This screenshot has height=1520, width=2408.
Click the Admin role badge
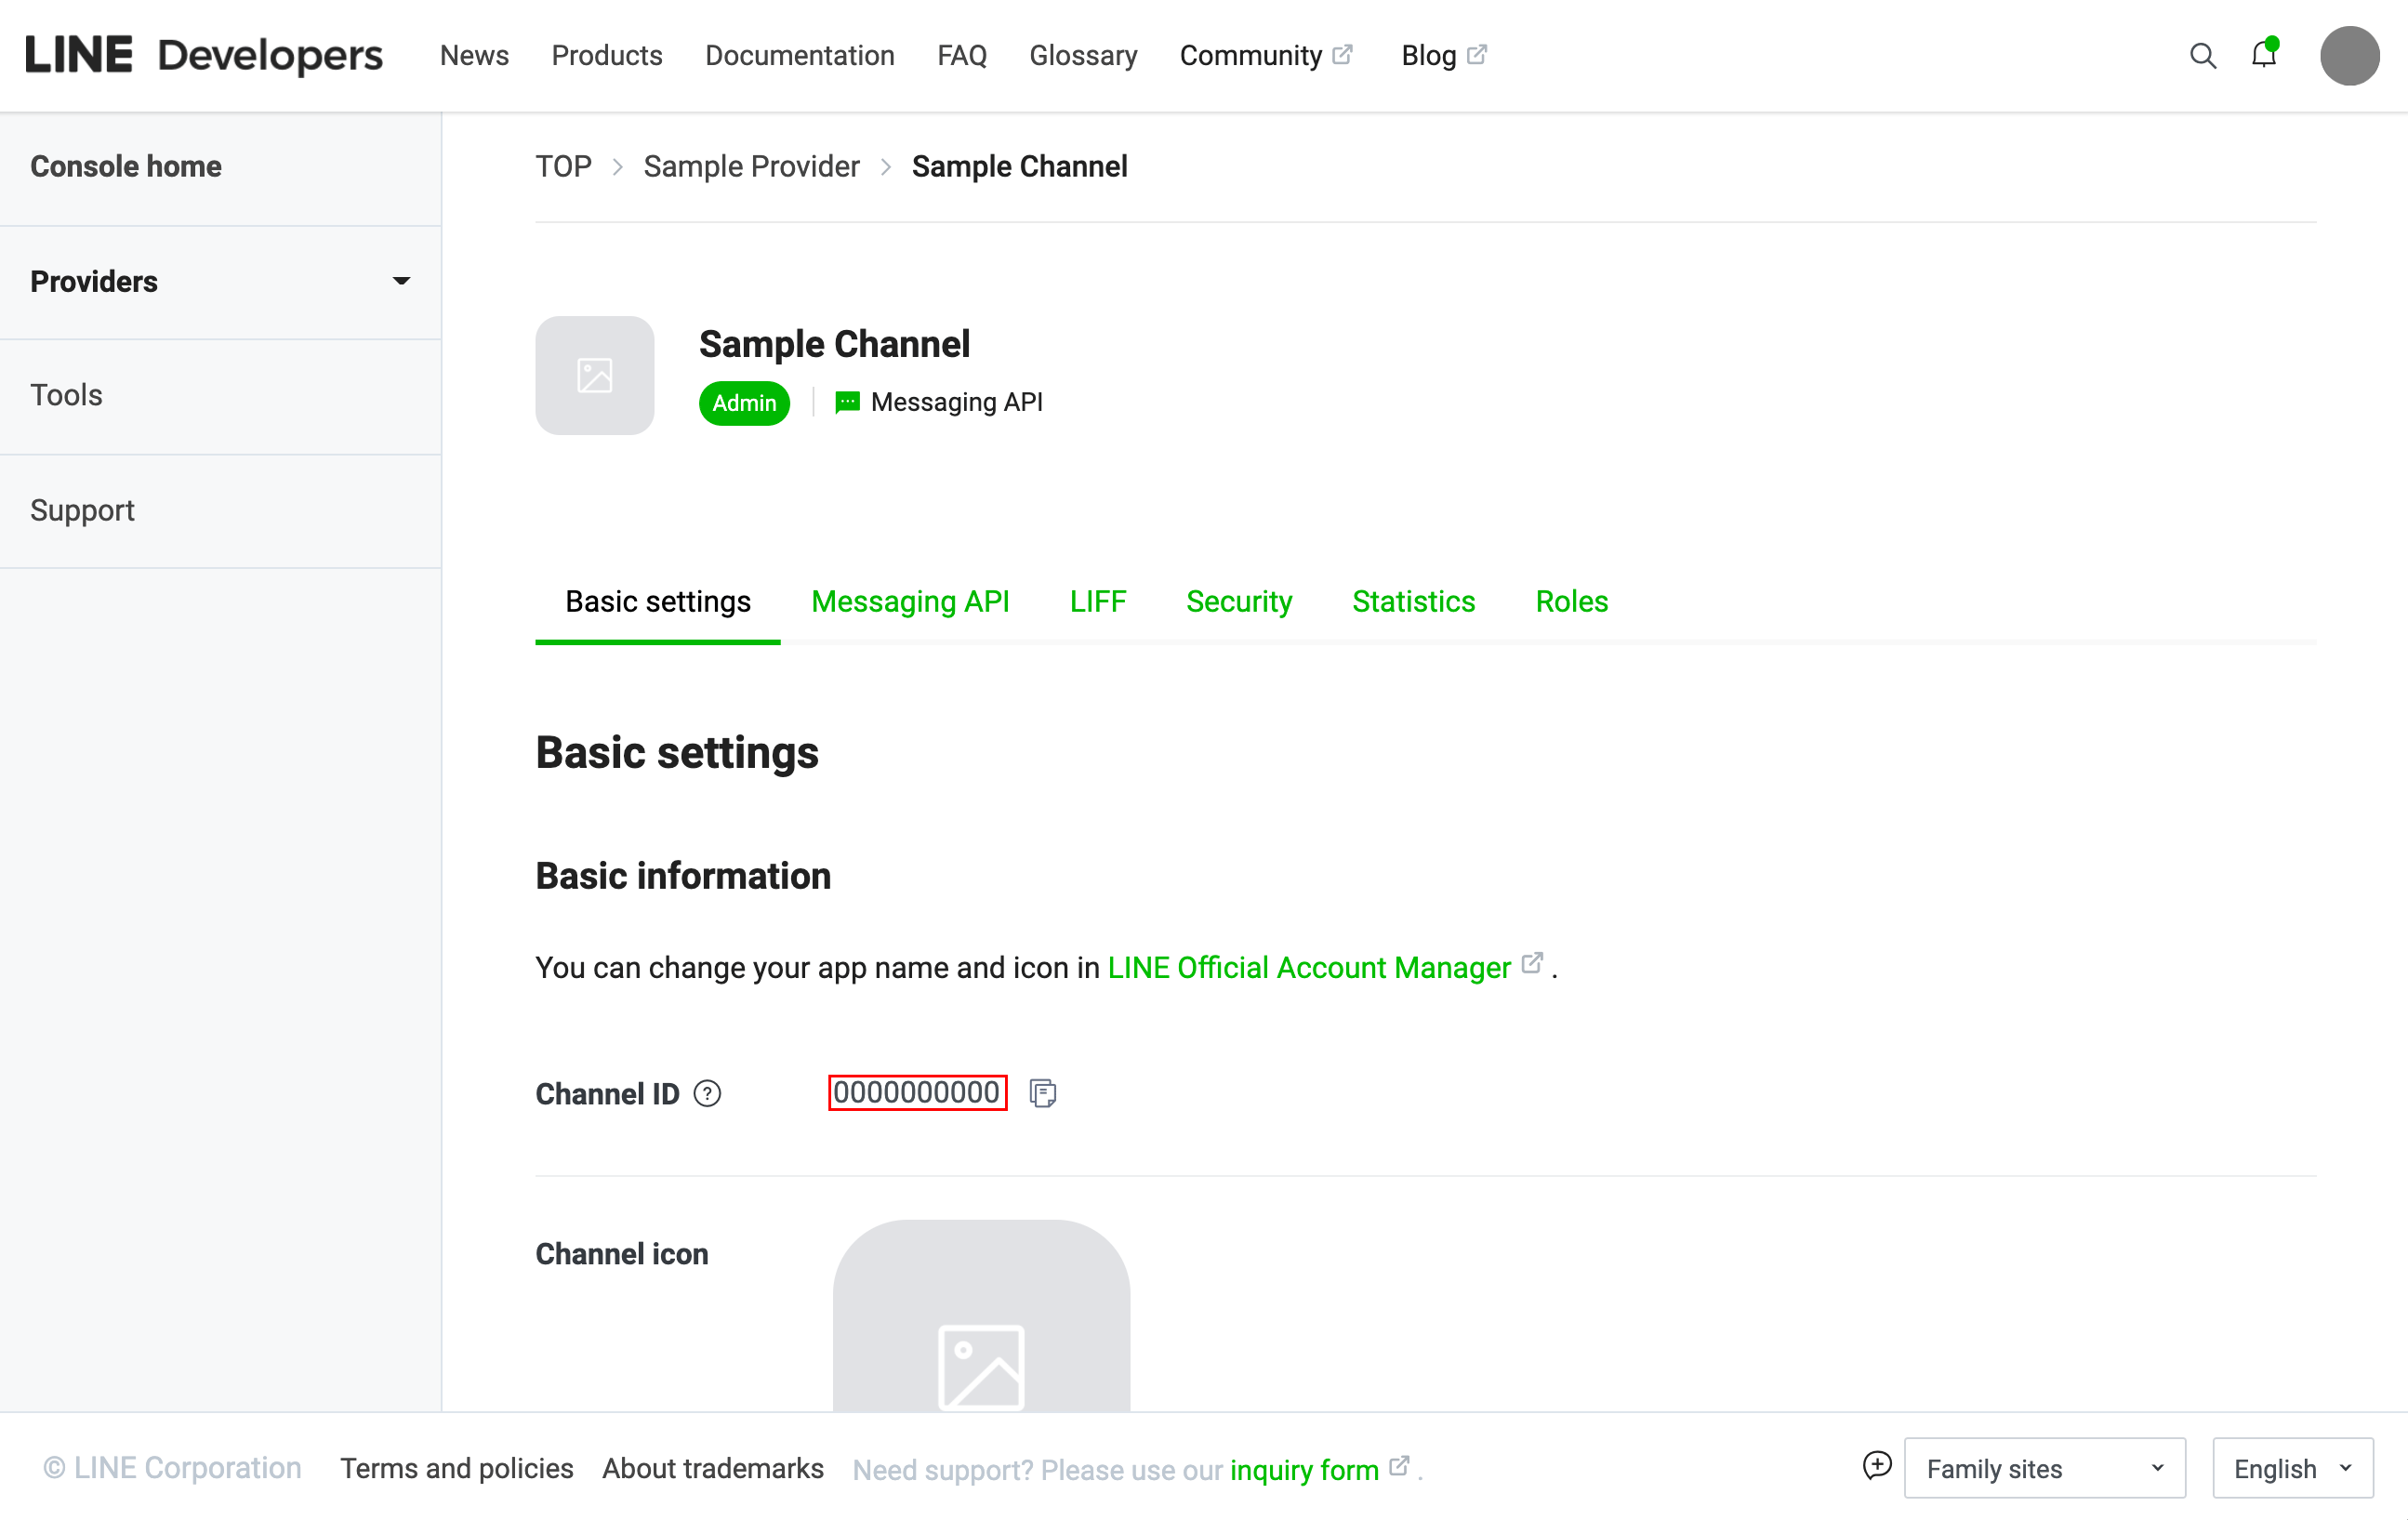(x=744, y=403)
